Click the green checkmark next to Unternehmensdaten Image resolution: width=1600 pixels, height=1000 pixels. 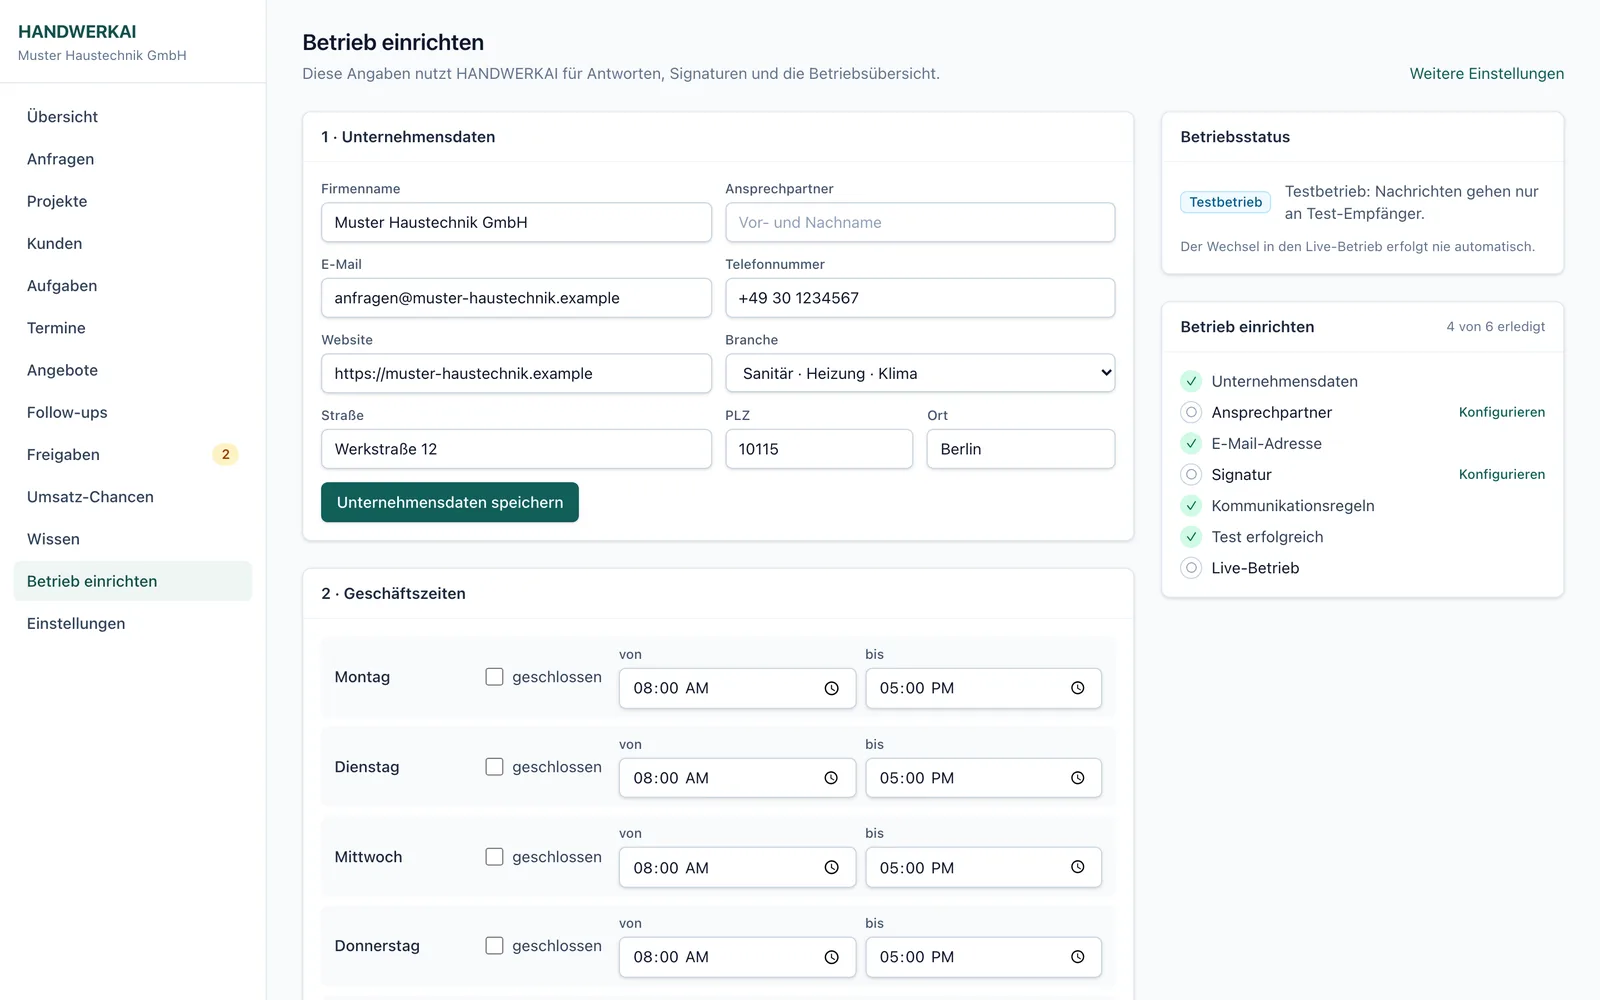click(x=1191, y=381)
